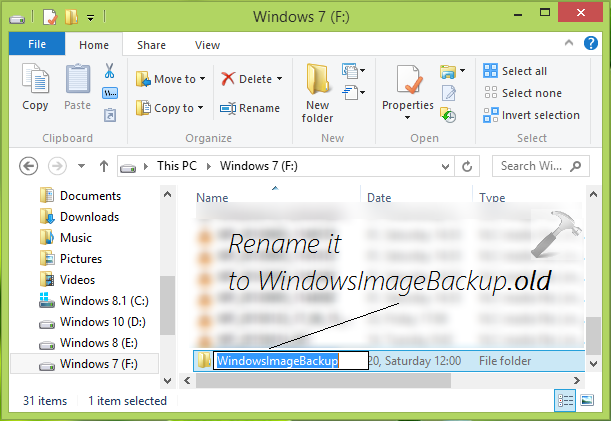Switch to Large icons view

pos(587,400)
